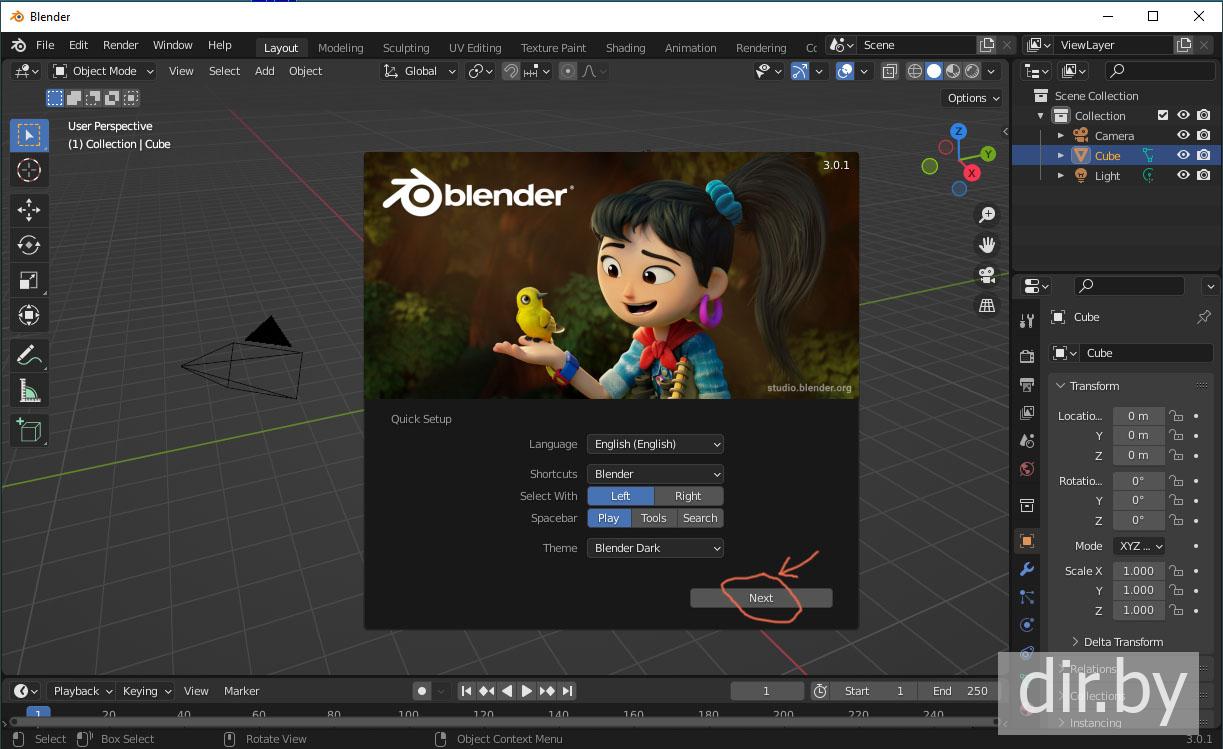The width and height of the screenshot is (1223, 749).
Task: Click the timeline playhead at frame 1
Action: point(38,714)
